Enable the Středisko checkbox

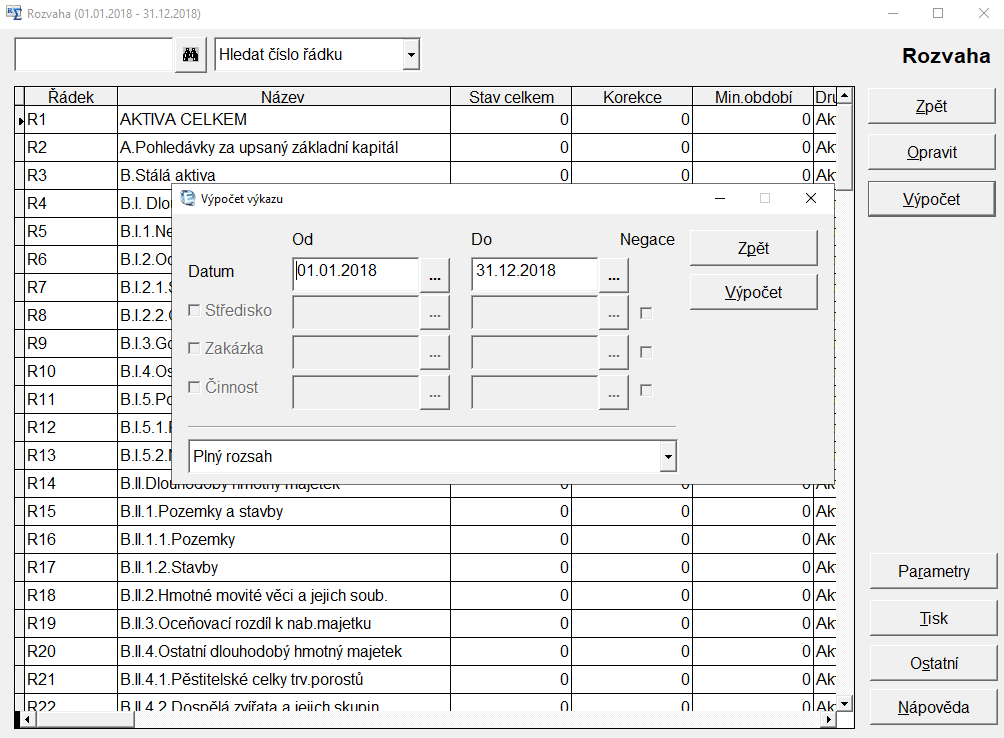[194, 311]
